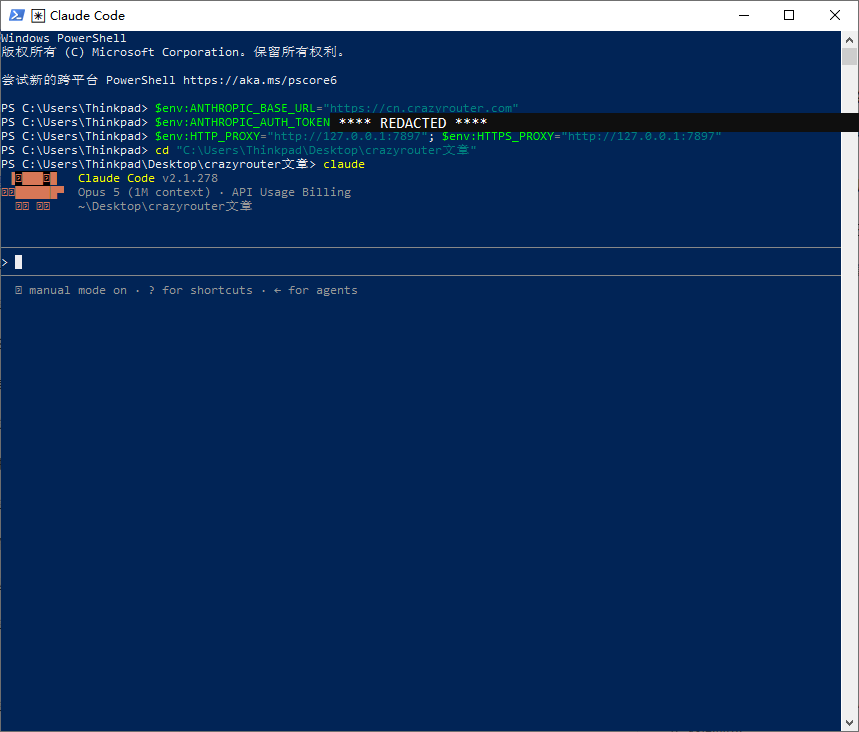Click the Claude orange pixel mascot logo
The height and width of the screenshot is (732, 859).
tap(34, 192)
